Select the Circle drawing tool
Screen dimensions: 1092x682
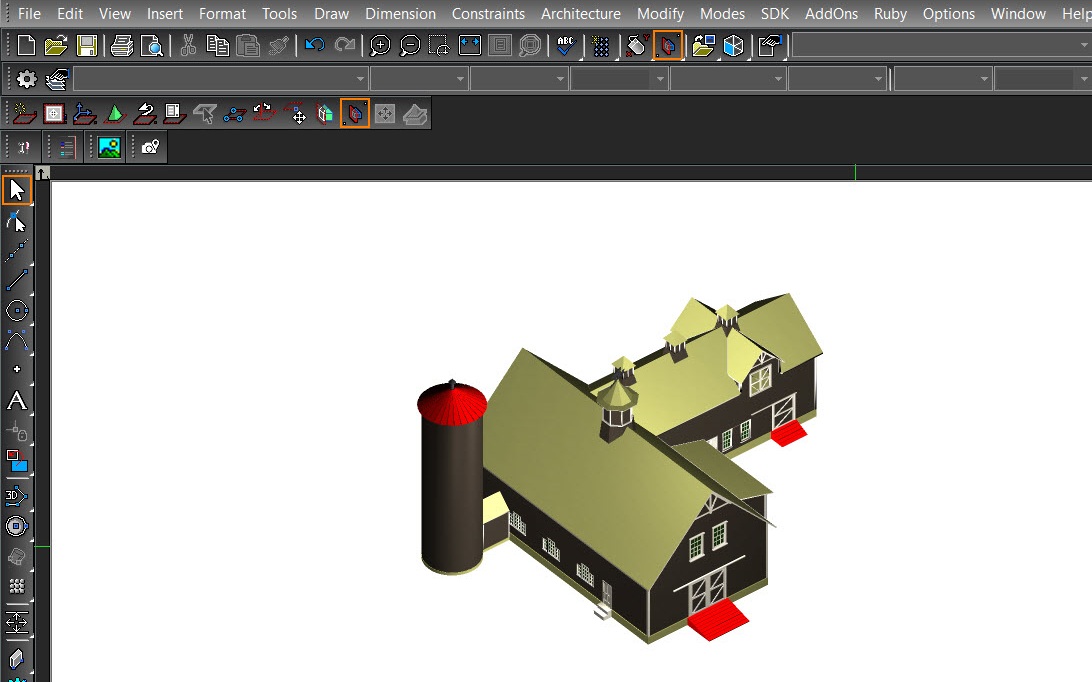pyautogui.click(x=17, y=310)
